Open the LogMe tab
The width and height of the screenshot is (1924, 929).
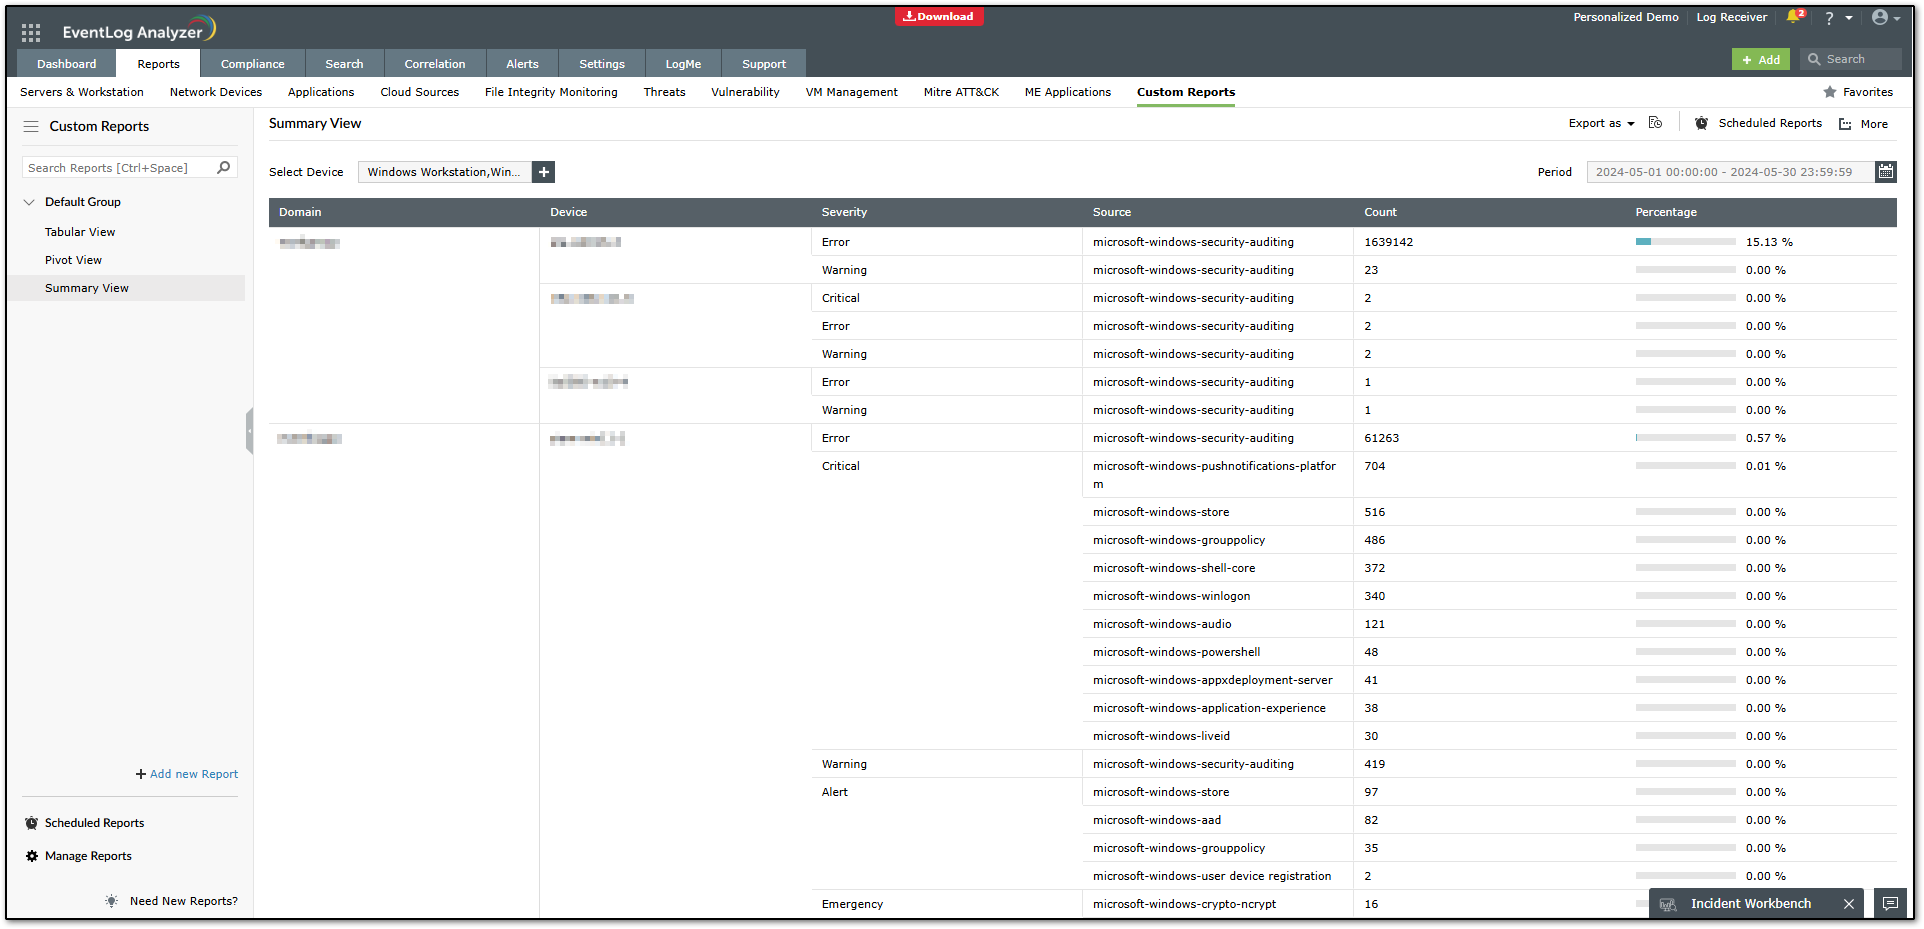click(683, 64)
